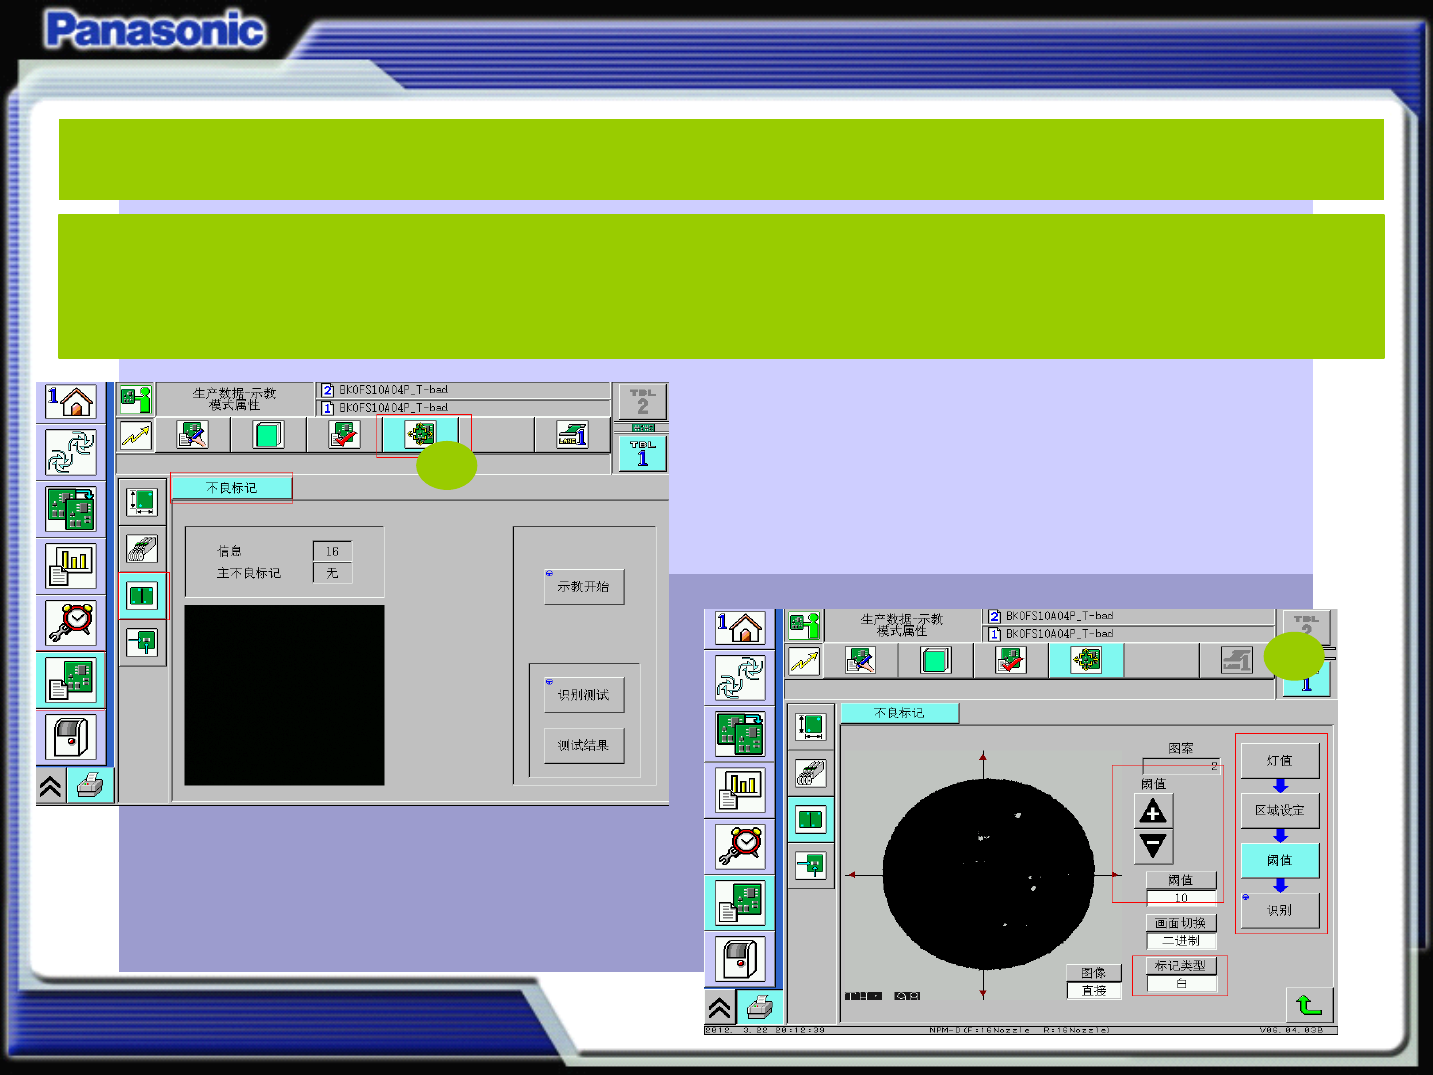Increase the threshold with the plus arrow
The height and width of the screenshot is (1075, 1433).
coord(1153,811)
